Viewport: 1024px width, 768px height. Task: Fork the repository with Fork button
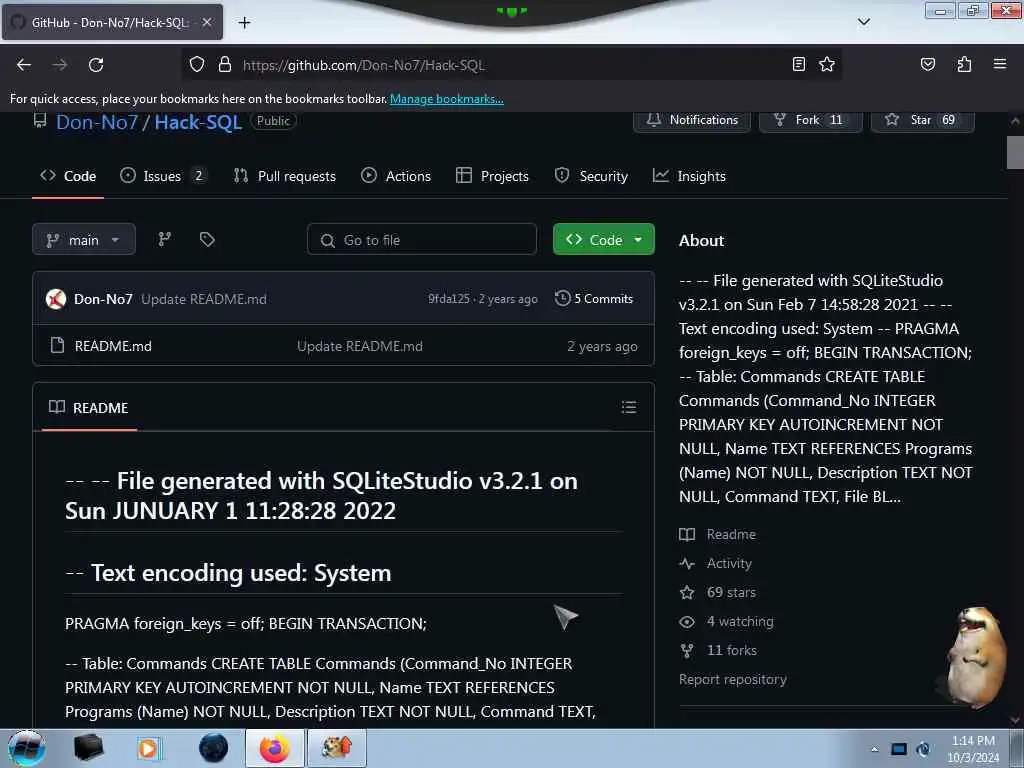pos(810,120)
